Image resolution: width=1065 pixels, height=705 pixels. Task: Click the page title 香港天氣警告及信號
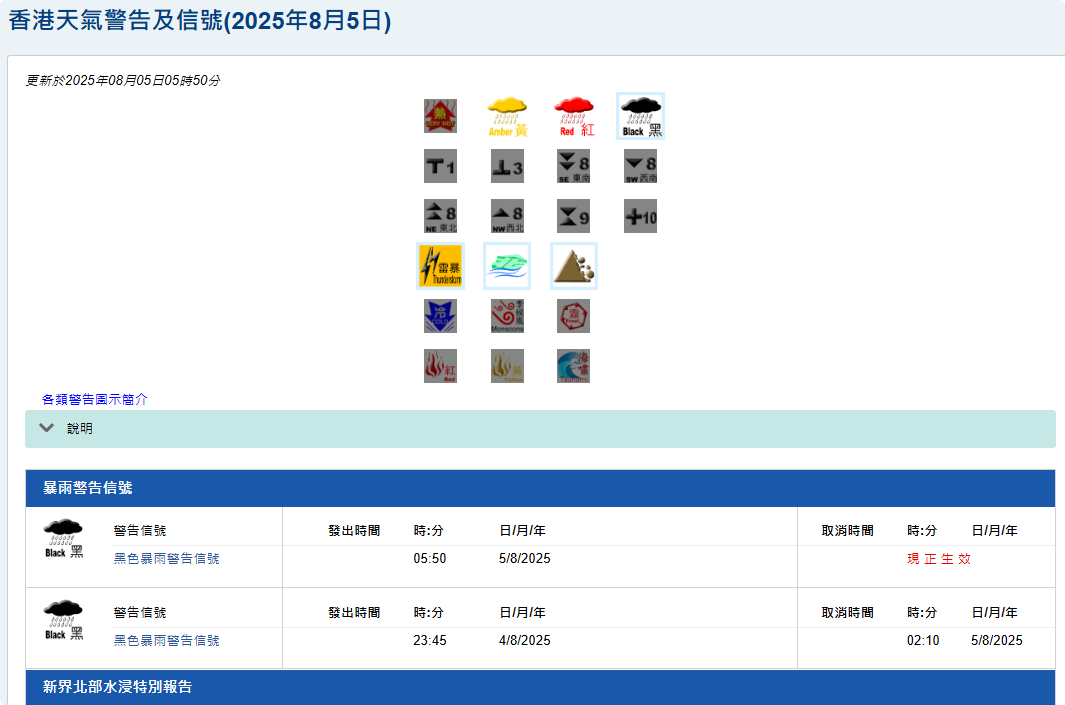[200, 20]
